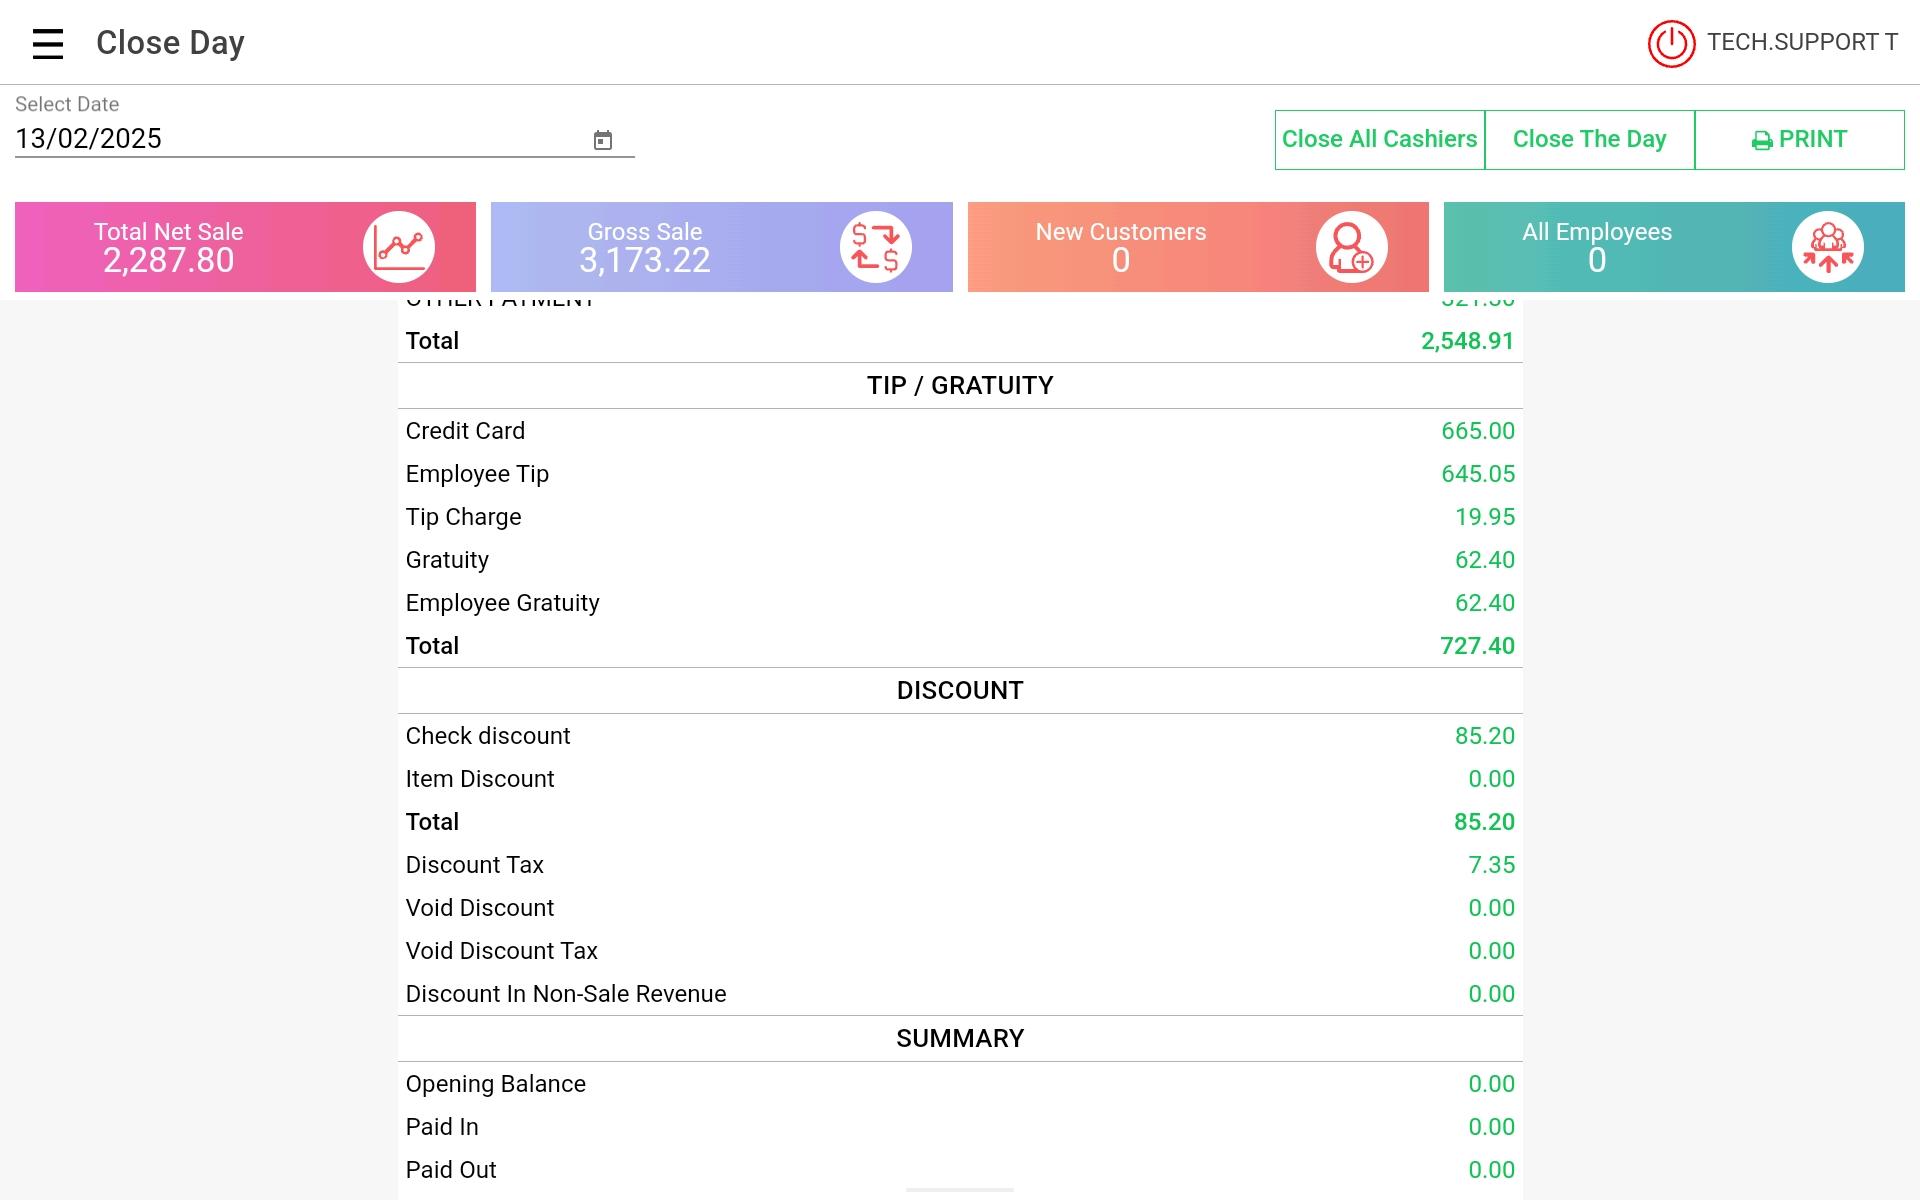The image size is (1920, 1200).
Task: Click the Close All Cashiers button
Action: click(1380, 140)
